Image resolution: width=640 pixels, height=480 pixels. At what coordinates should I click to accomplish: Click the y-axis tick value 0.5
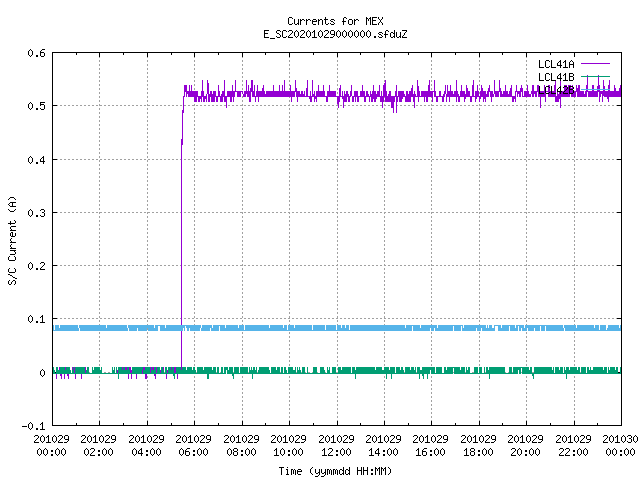coord(36,106)
